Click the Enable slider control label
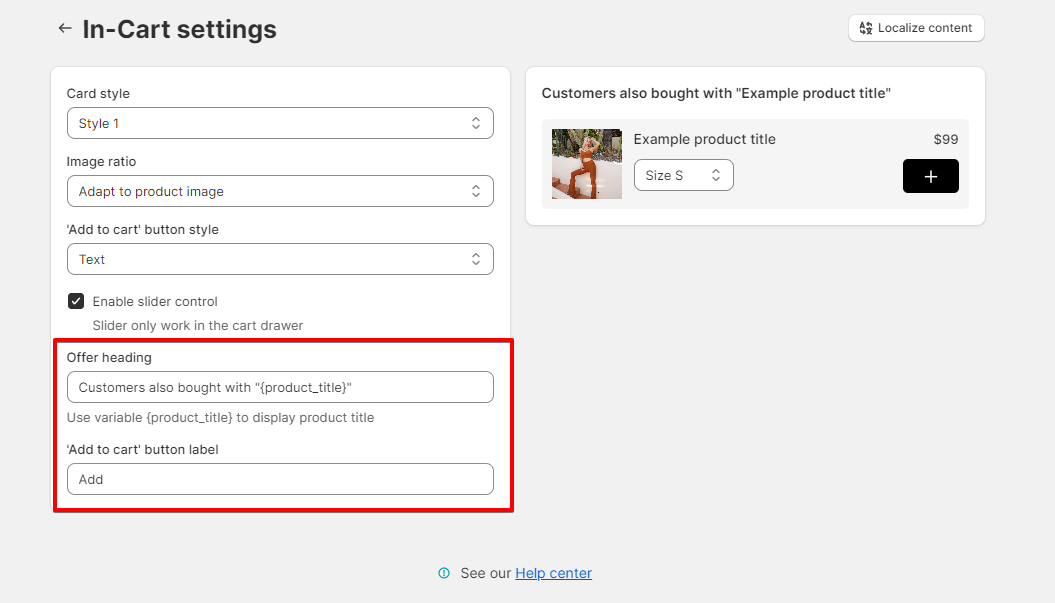The height and width of the screenshot is (603, 1055). click(155, 302)
